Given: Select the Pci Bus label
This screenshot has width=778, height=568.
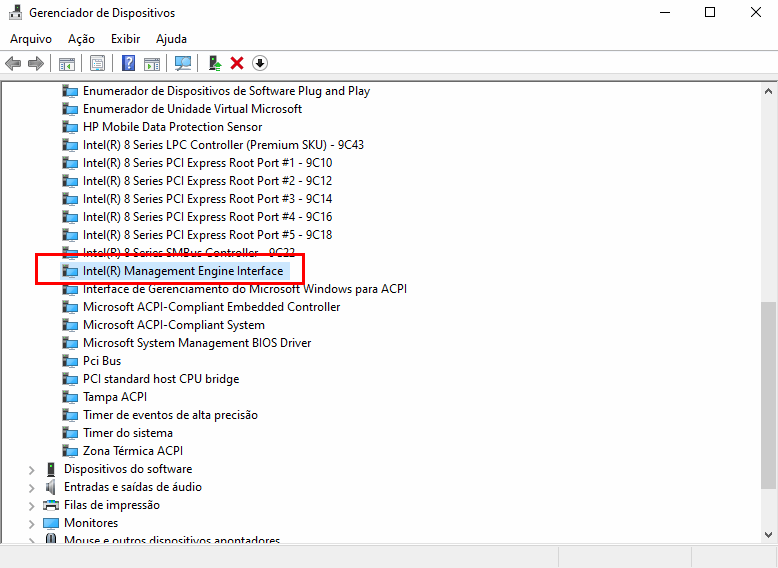Looking at the screenshot, I should 102,361.
